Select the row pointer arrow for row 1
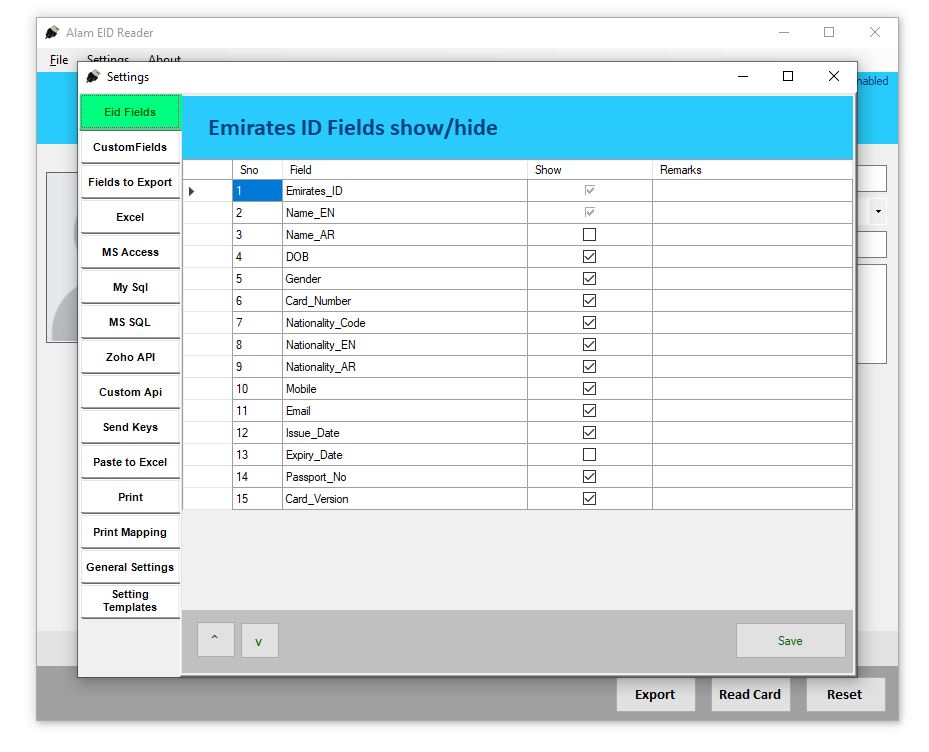The width and height of the screenshot is (929, 752). (192, 191)
